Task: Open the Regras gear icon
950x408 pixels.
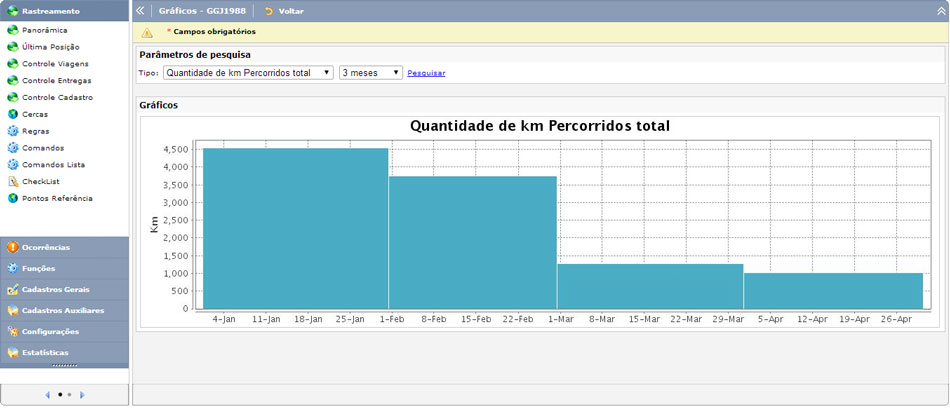Action: pyautogui.click(x=13, y=131)
